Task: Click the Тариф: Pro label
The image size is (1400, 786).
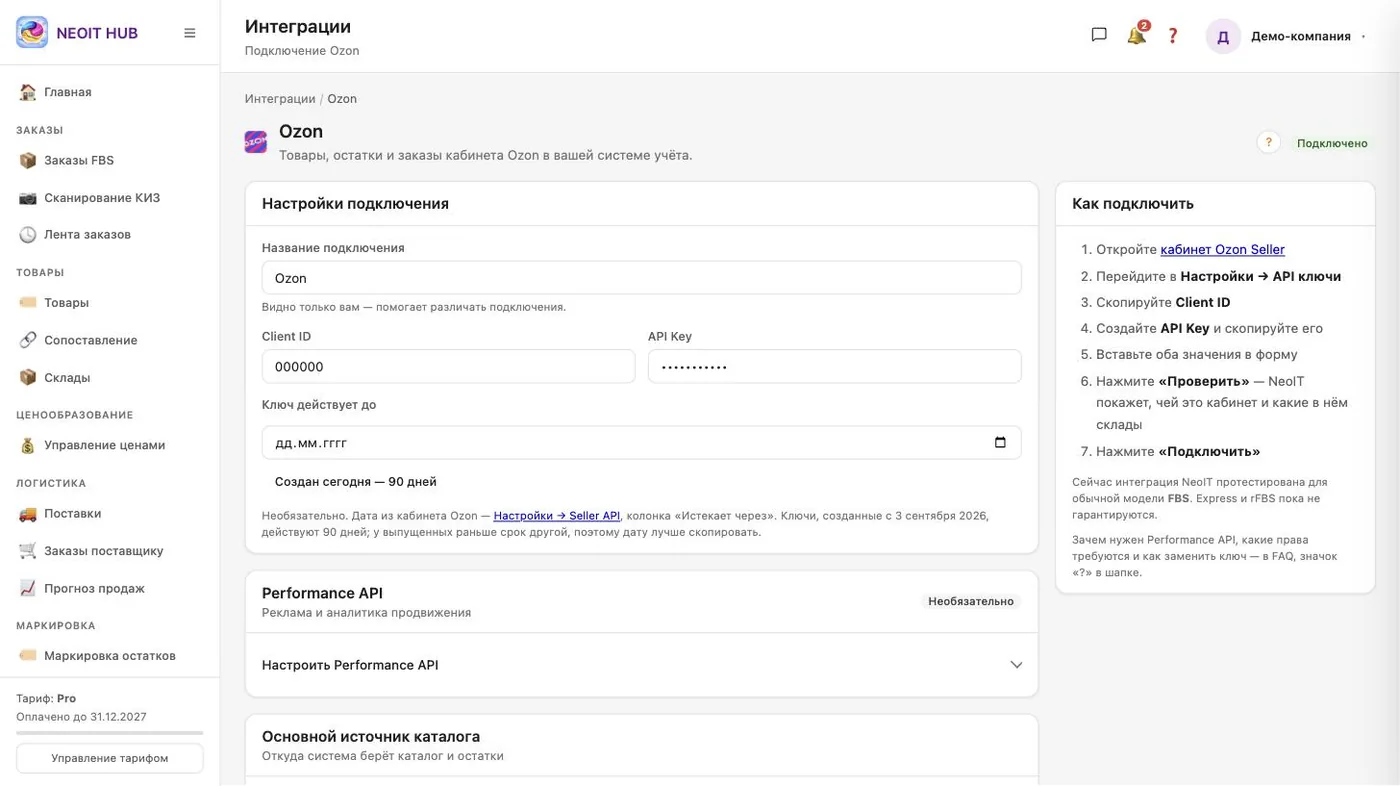Action: click(x=46, y=699)
